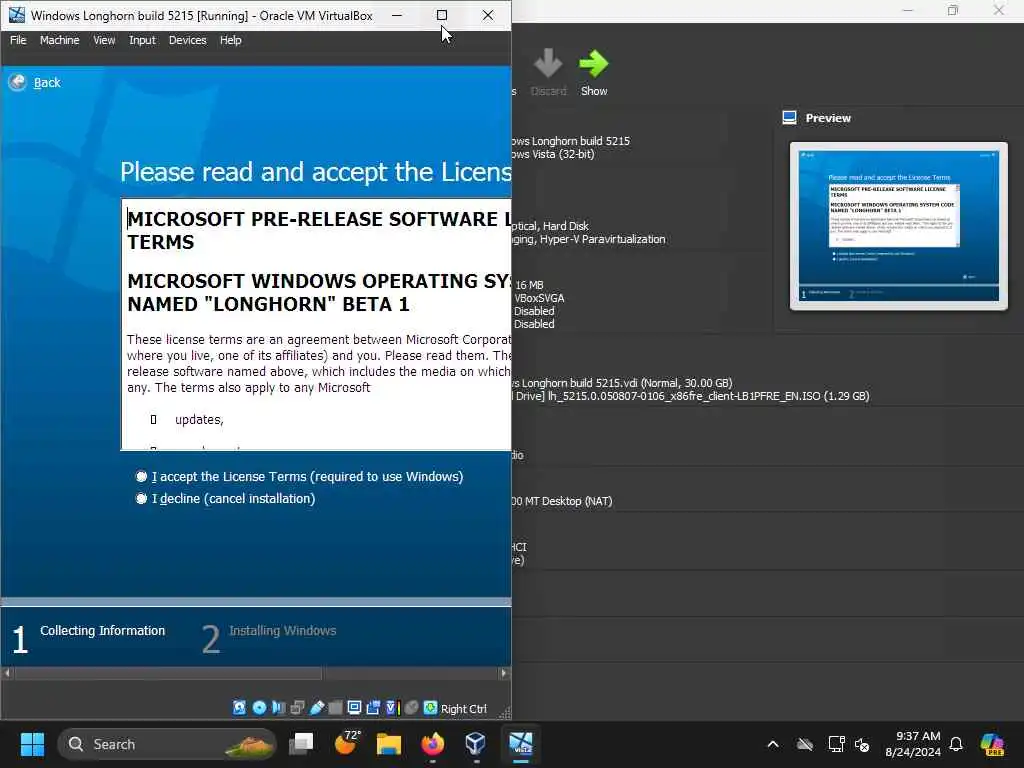The image size is (1024, 768).
Task: Click the 'Preview' heading in Manager
Action: [828, 118]
